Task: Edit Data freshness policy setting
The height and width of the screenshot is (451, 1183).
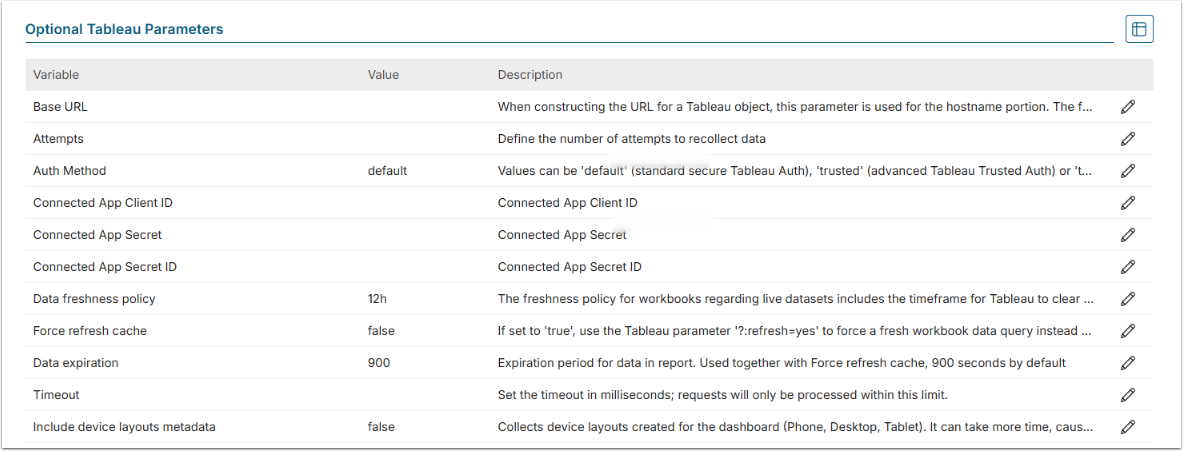Action: tap(1128, 299)
